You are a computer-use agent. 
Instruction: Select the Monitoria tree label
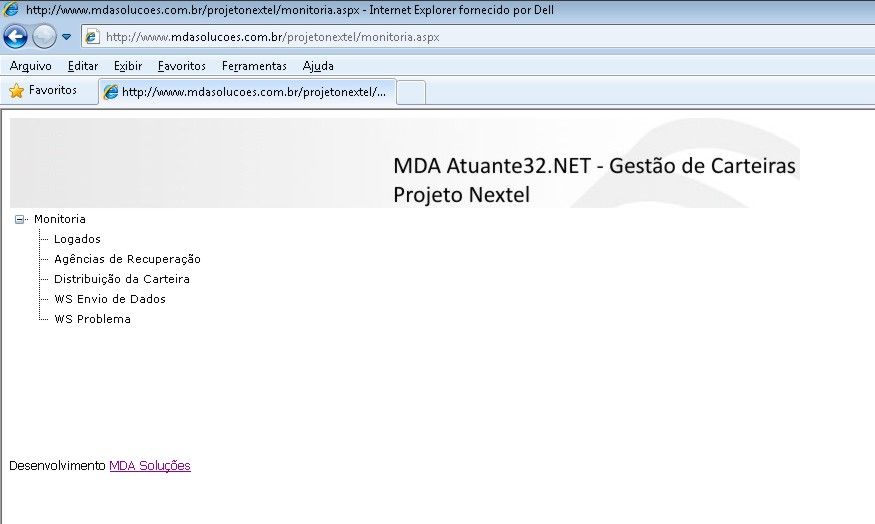[x=60, y=219]
